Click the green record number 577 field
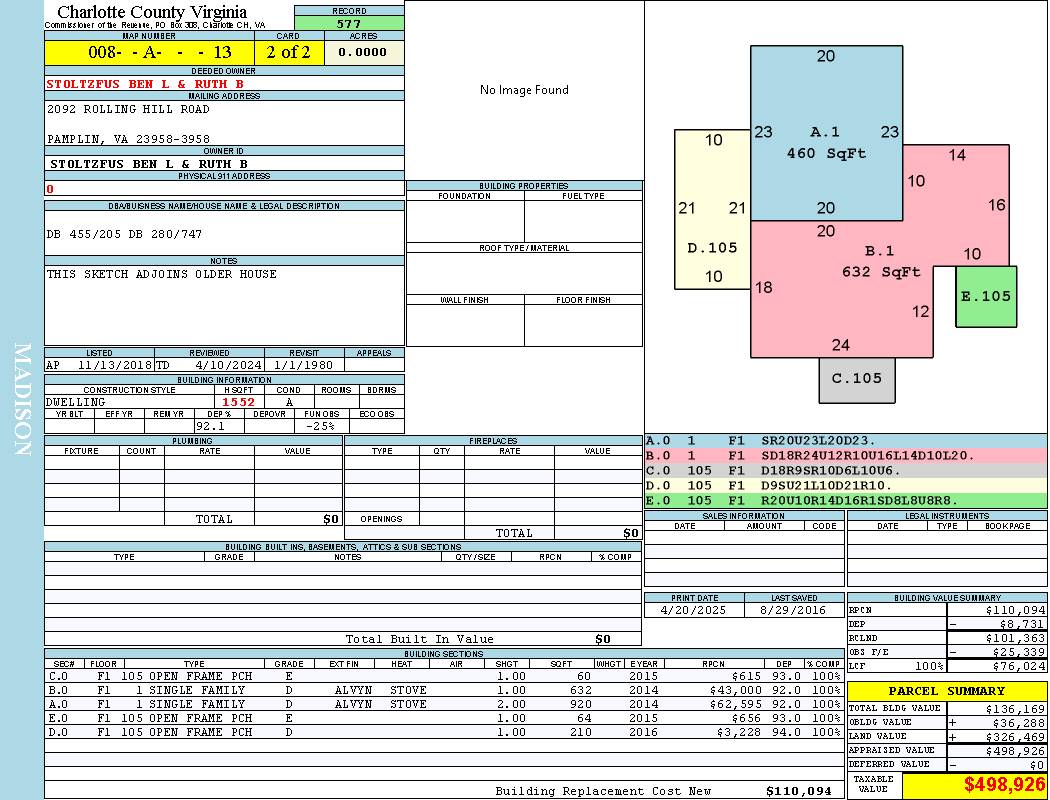Viewport: 1050px width, 800px height. pyautogui.click(x=349, y=23)
